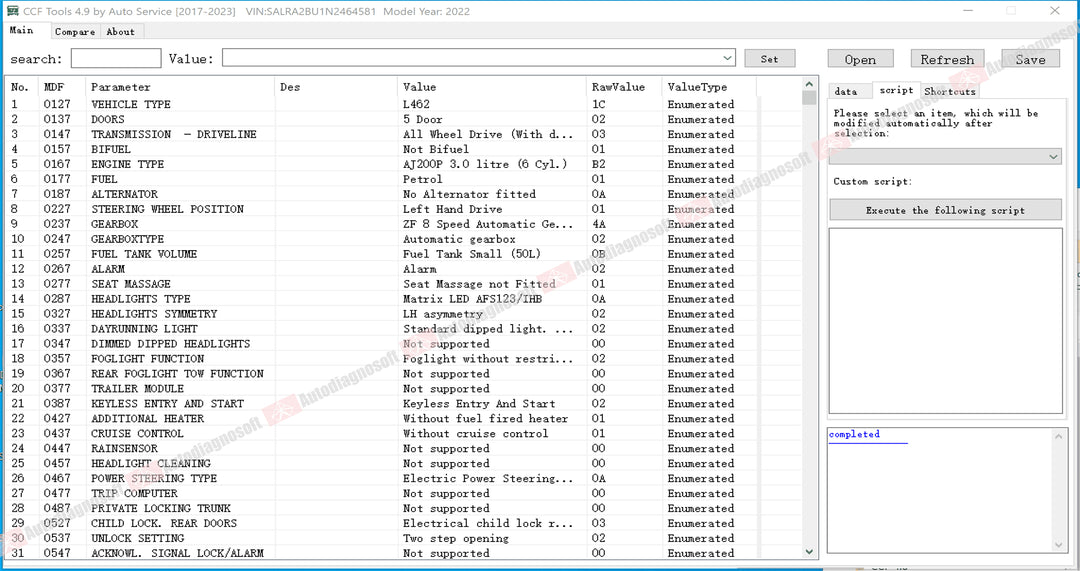Switch to the Main tab
The width and height of the screenshot is (1080, 571).
[22, 30]
